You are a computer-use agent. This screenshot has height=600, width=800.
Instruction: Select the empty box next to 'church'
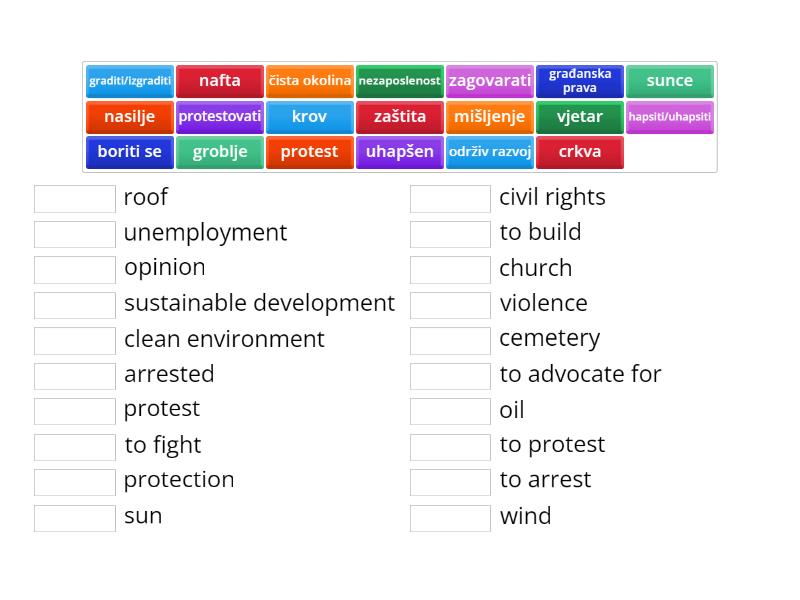(450, 269)
